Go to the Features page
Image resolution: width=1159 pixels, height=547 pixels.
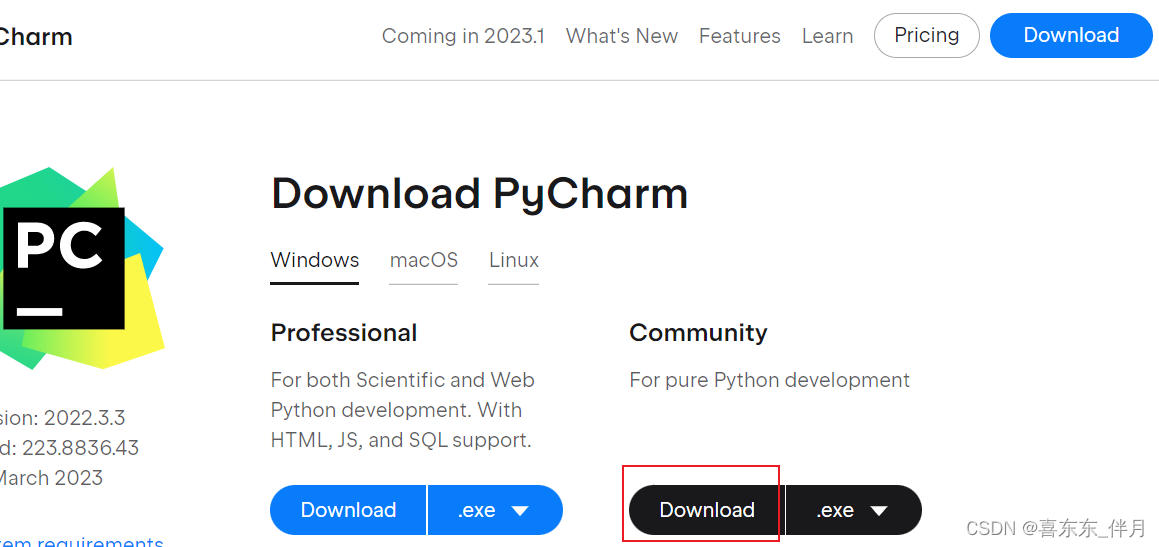coord(740,35)
